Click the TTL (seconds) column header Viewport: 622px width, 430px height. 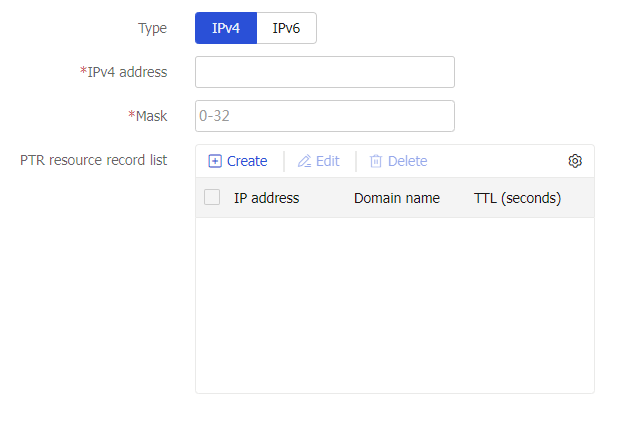[517, 198]
